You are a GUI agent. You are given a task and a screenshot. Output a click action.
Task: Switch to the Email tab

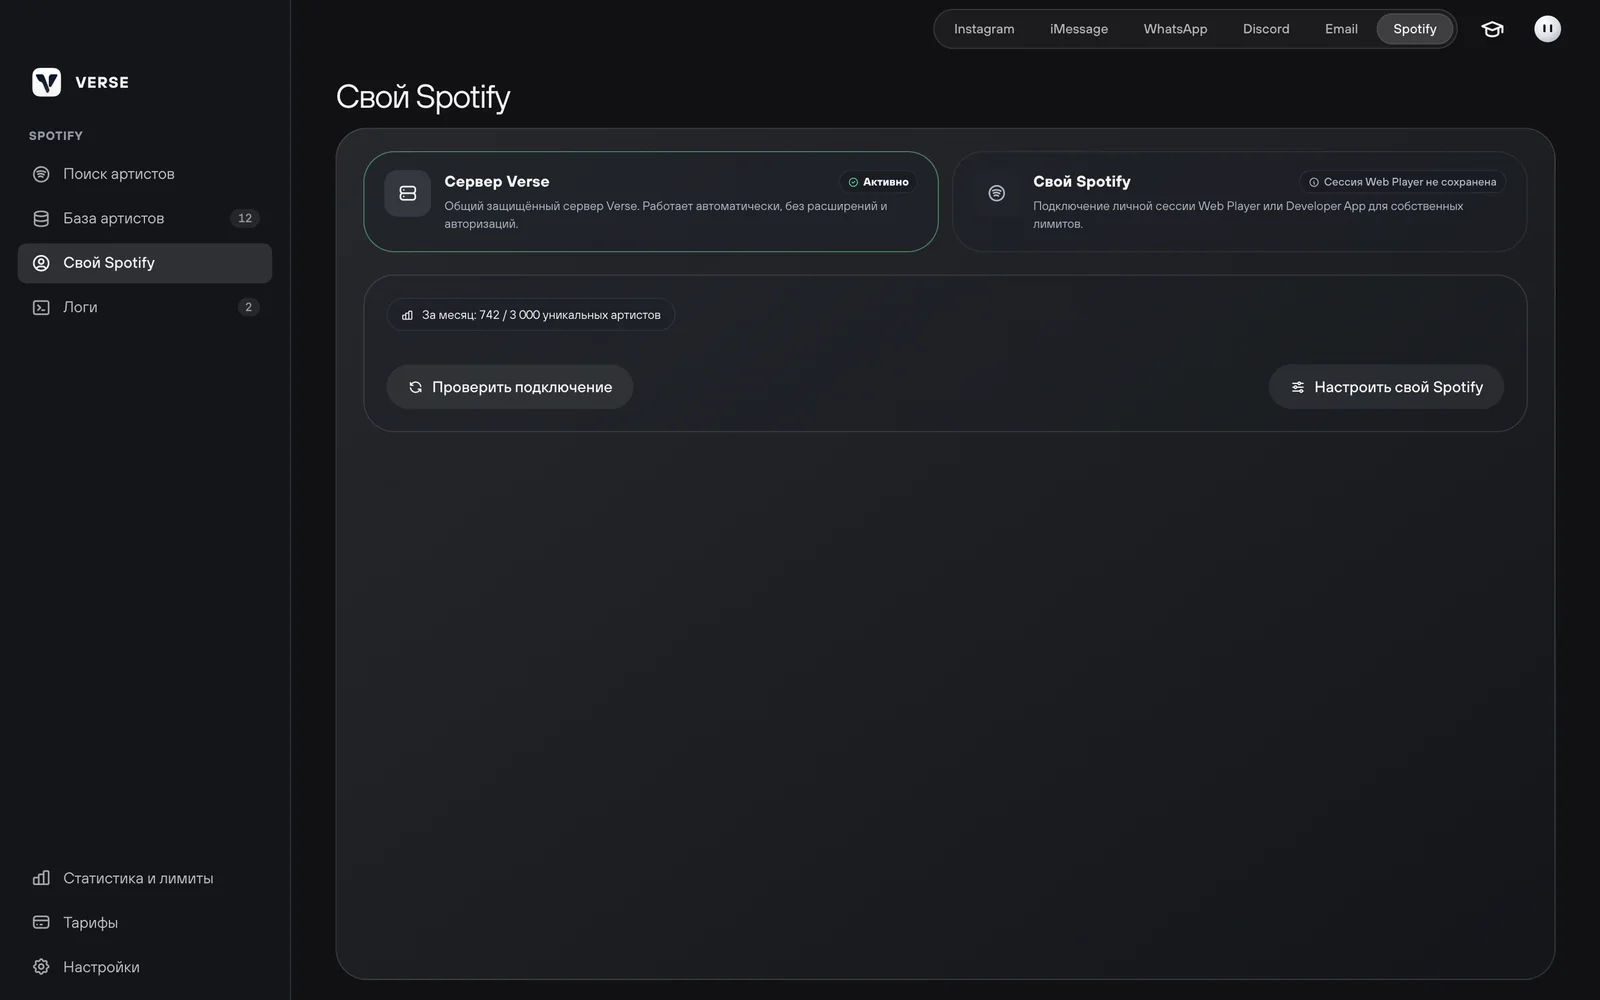1341,29
